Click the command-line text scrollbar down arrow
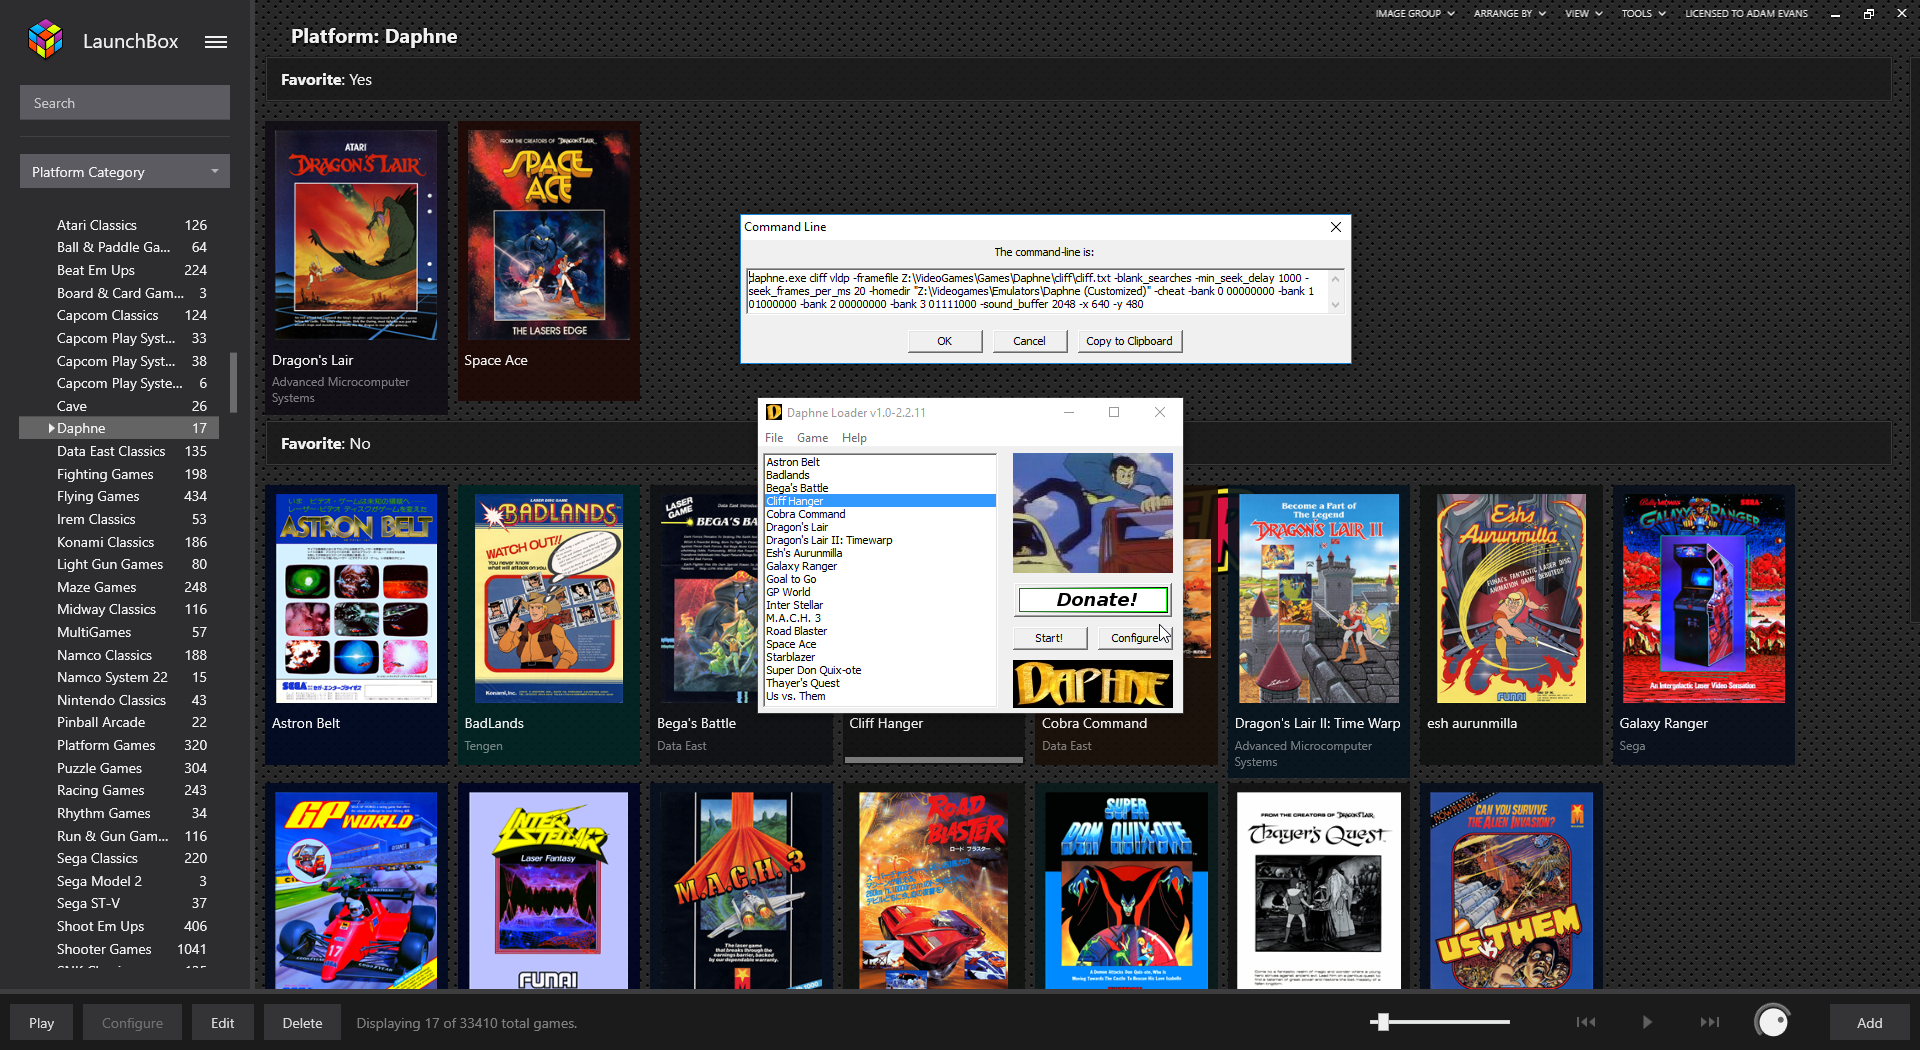Image resolution: width=1920 pixels, height=1050 pixels. coord(1335,305)
